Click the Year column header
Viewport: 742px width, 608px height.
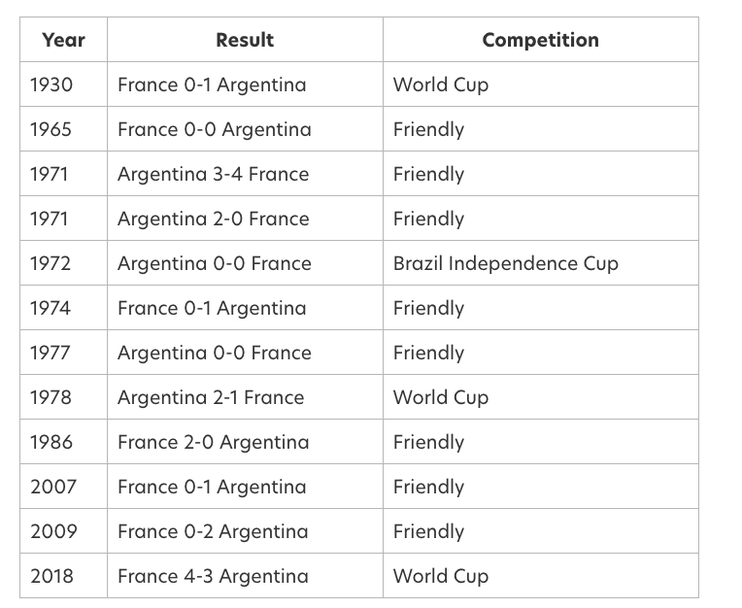(63, 40)
